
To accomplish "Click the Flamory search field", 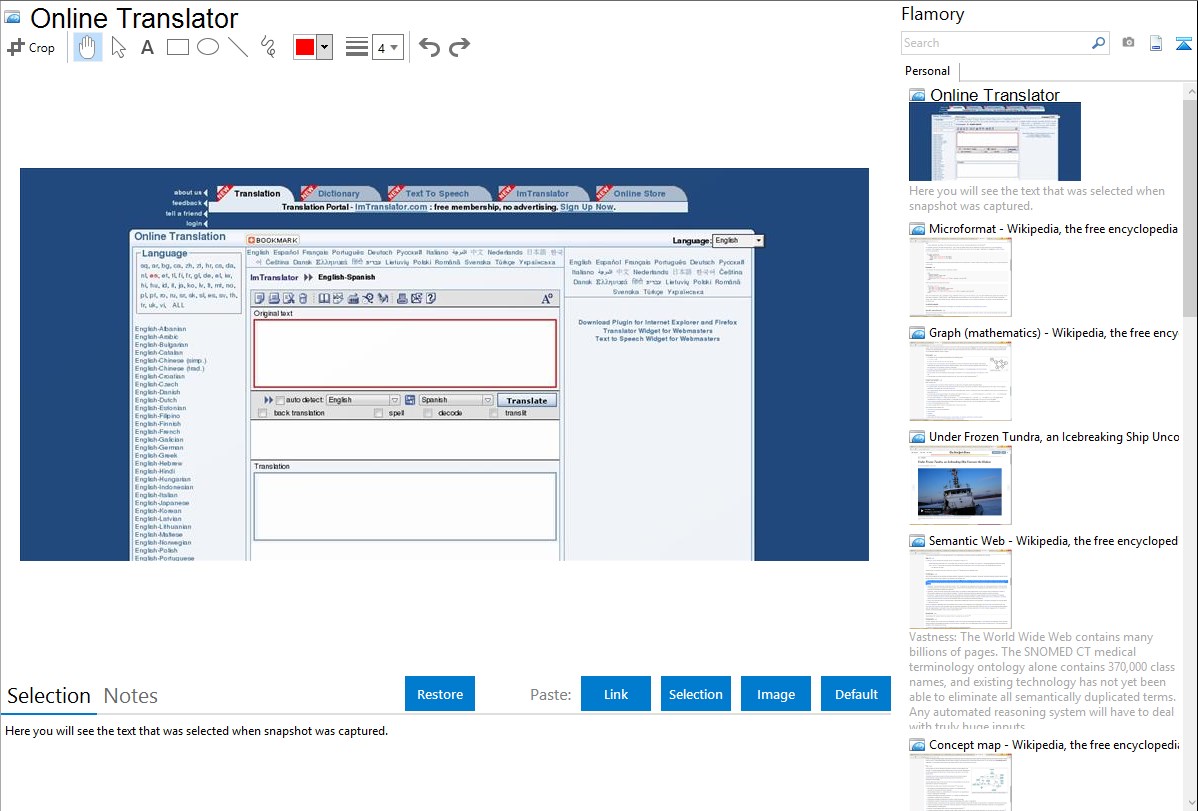I will coord(996,43).
